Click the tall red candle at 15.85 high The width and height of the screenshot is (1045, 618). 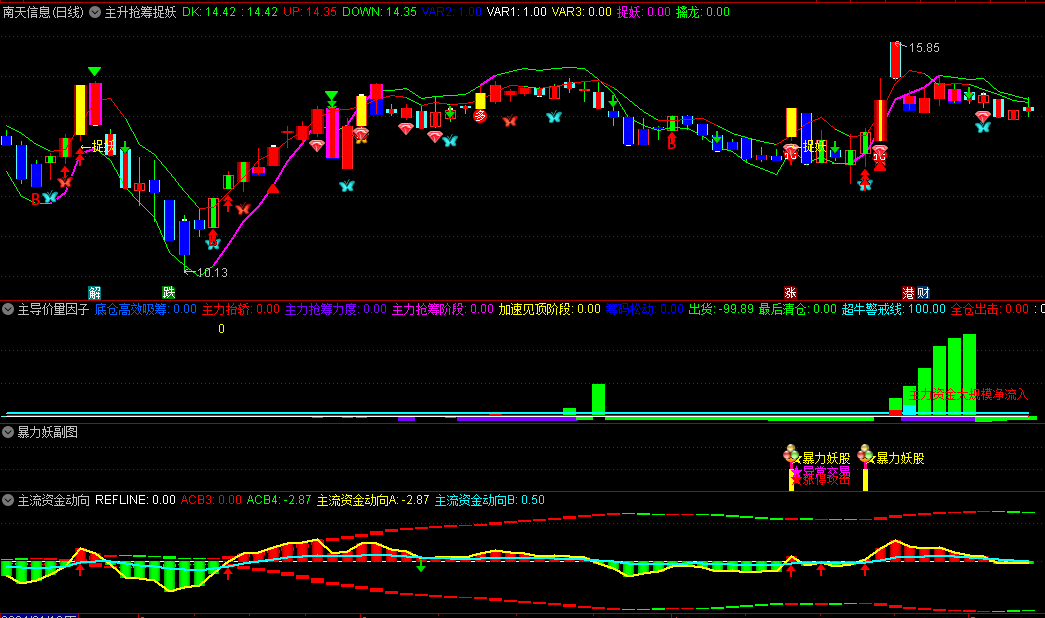point(895,60)
